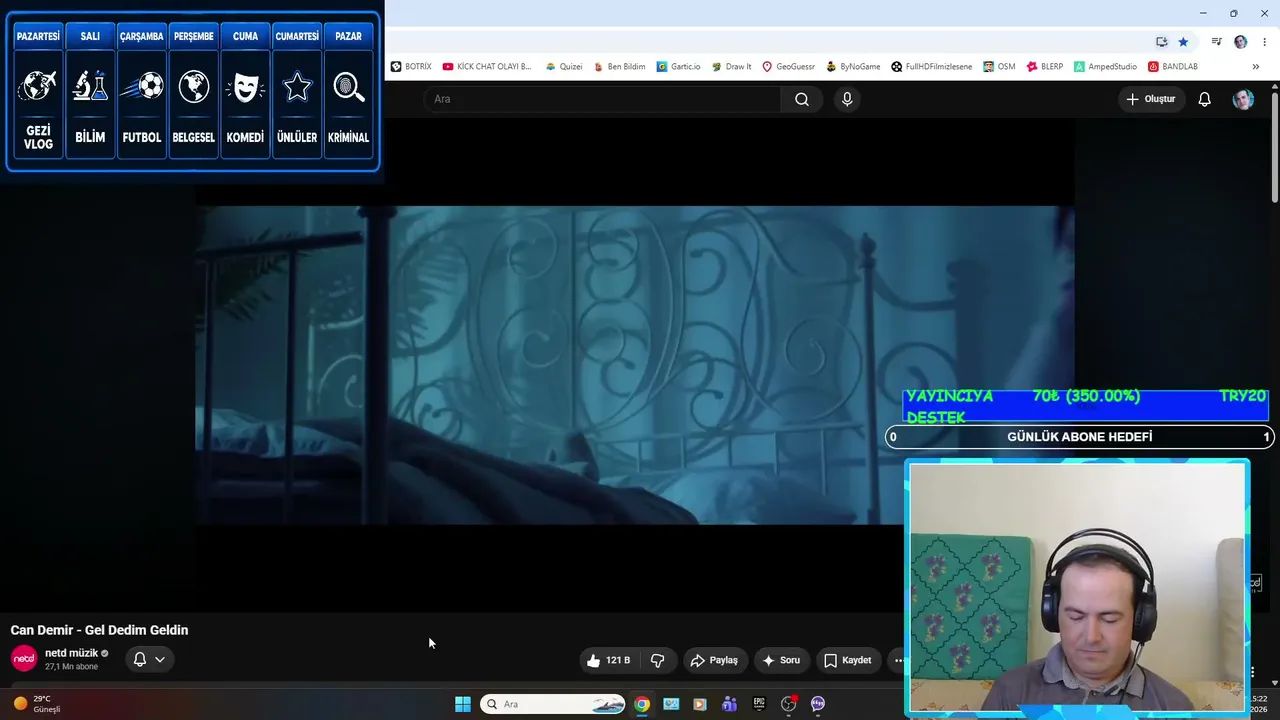Open the Quizei bookmark
This screenshot has width=1280, height=720.
[564, 67]
